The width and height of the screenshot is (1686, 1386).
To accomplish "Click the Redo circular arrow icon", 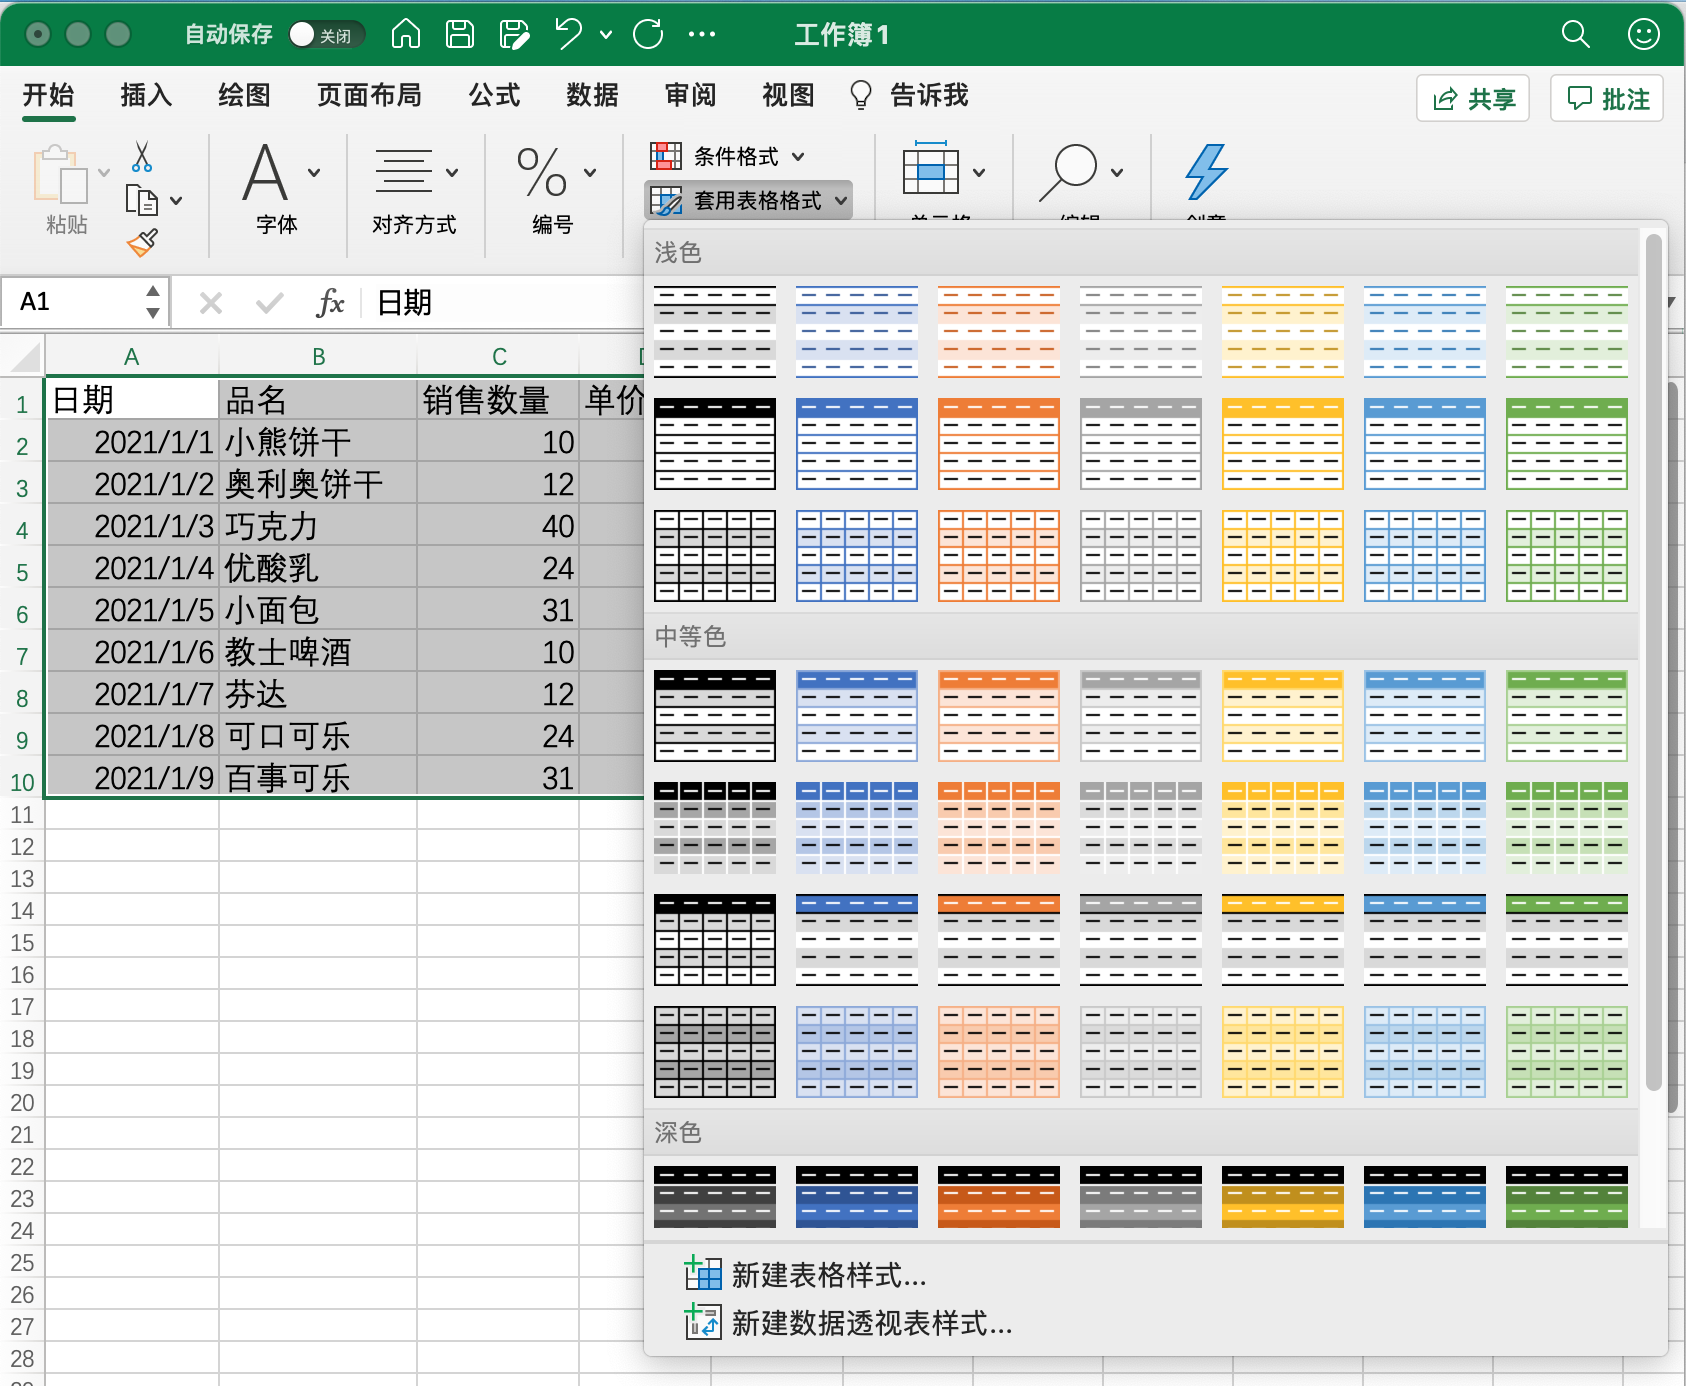I will click(648, 34).
